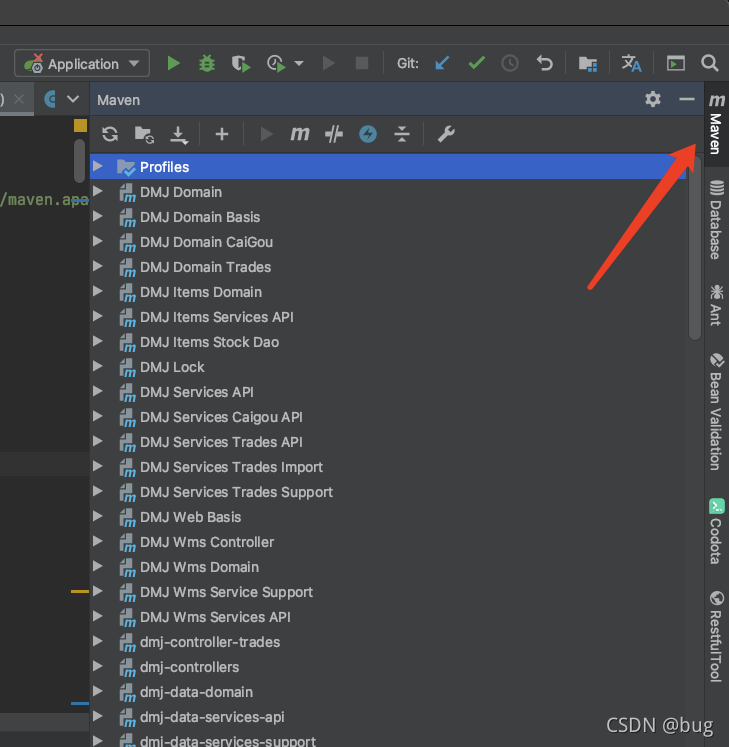Open Maven panel gear options
Image resolution: width=729 pixels, height=747 pixels.
pos(653,99)
